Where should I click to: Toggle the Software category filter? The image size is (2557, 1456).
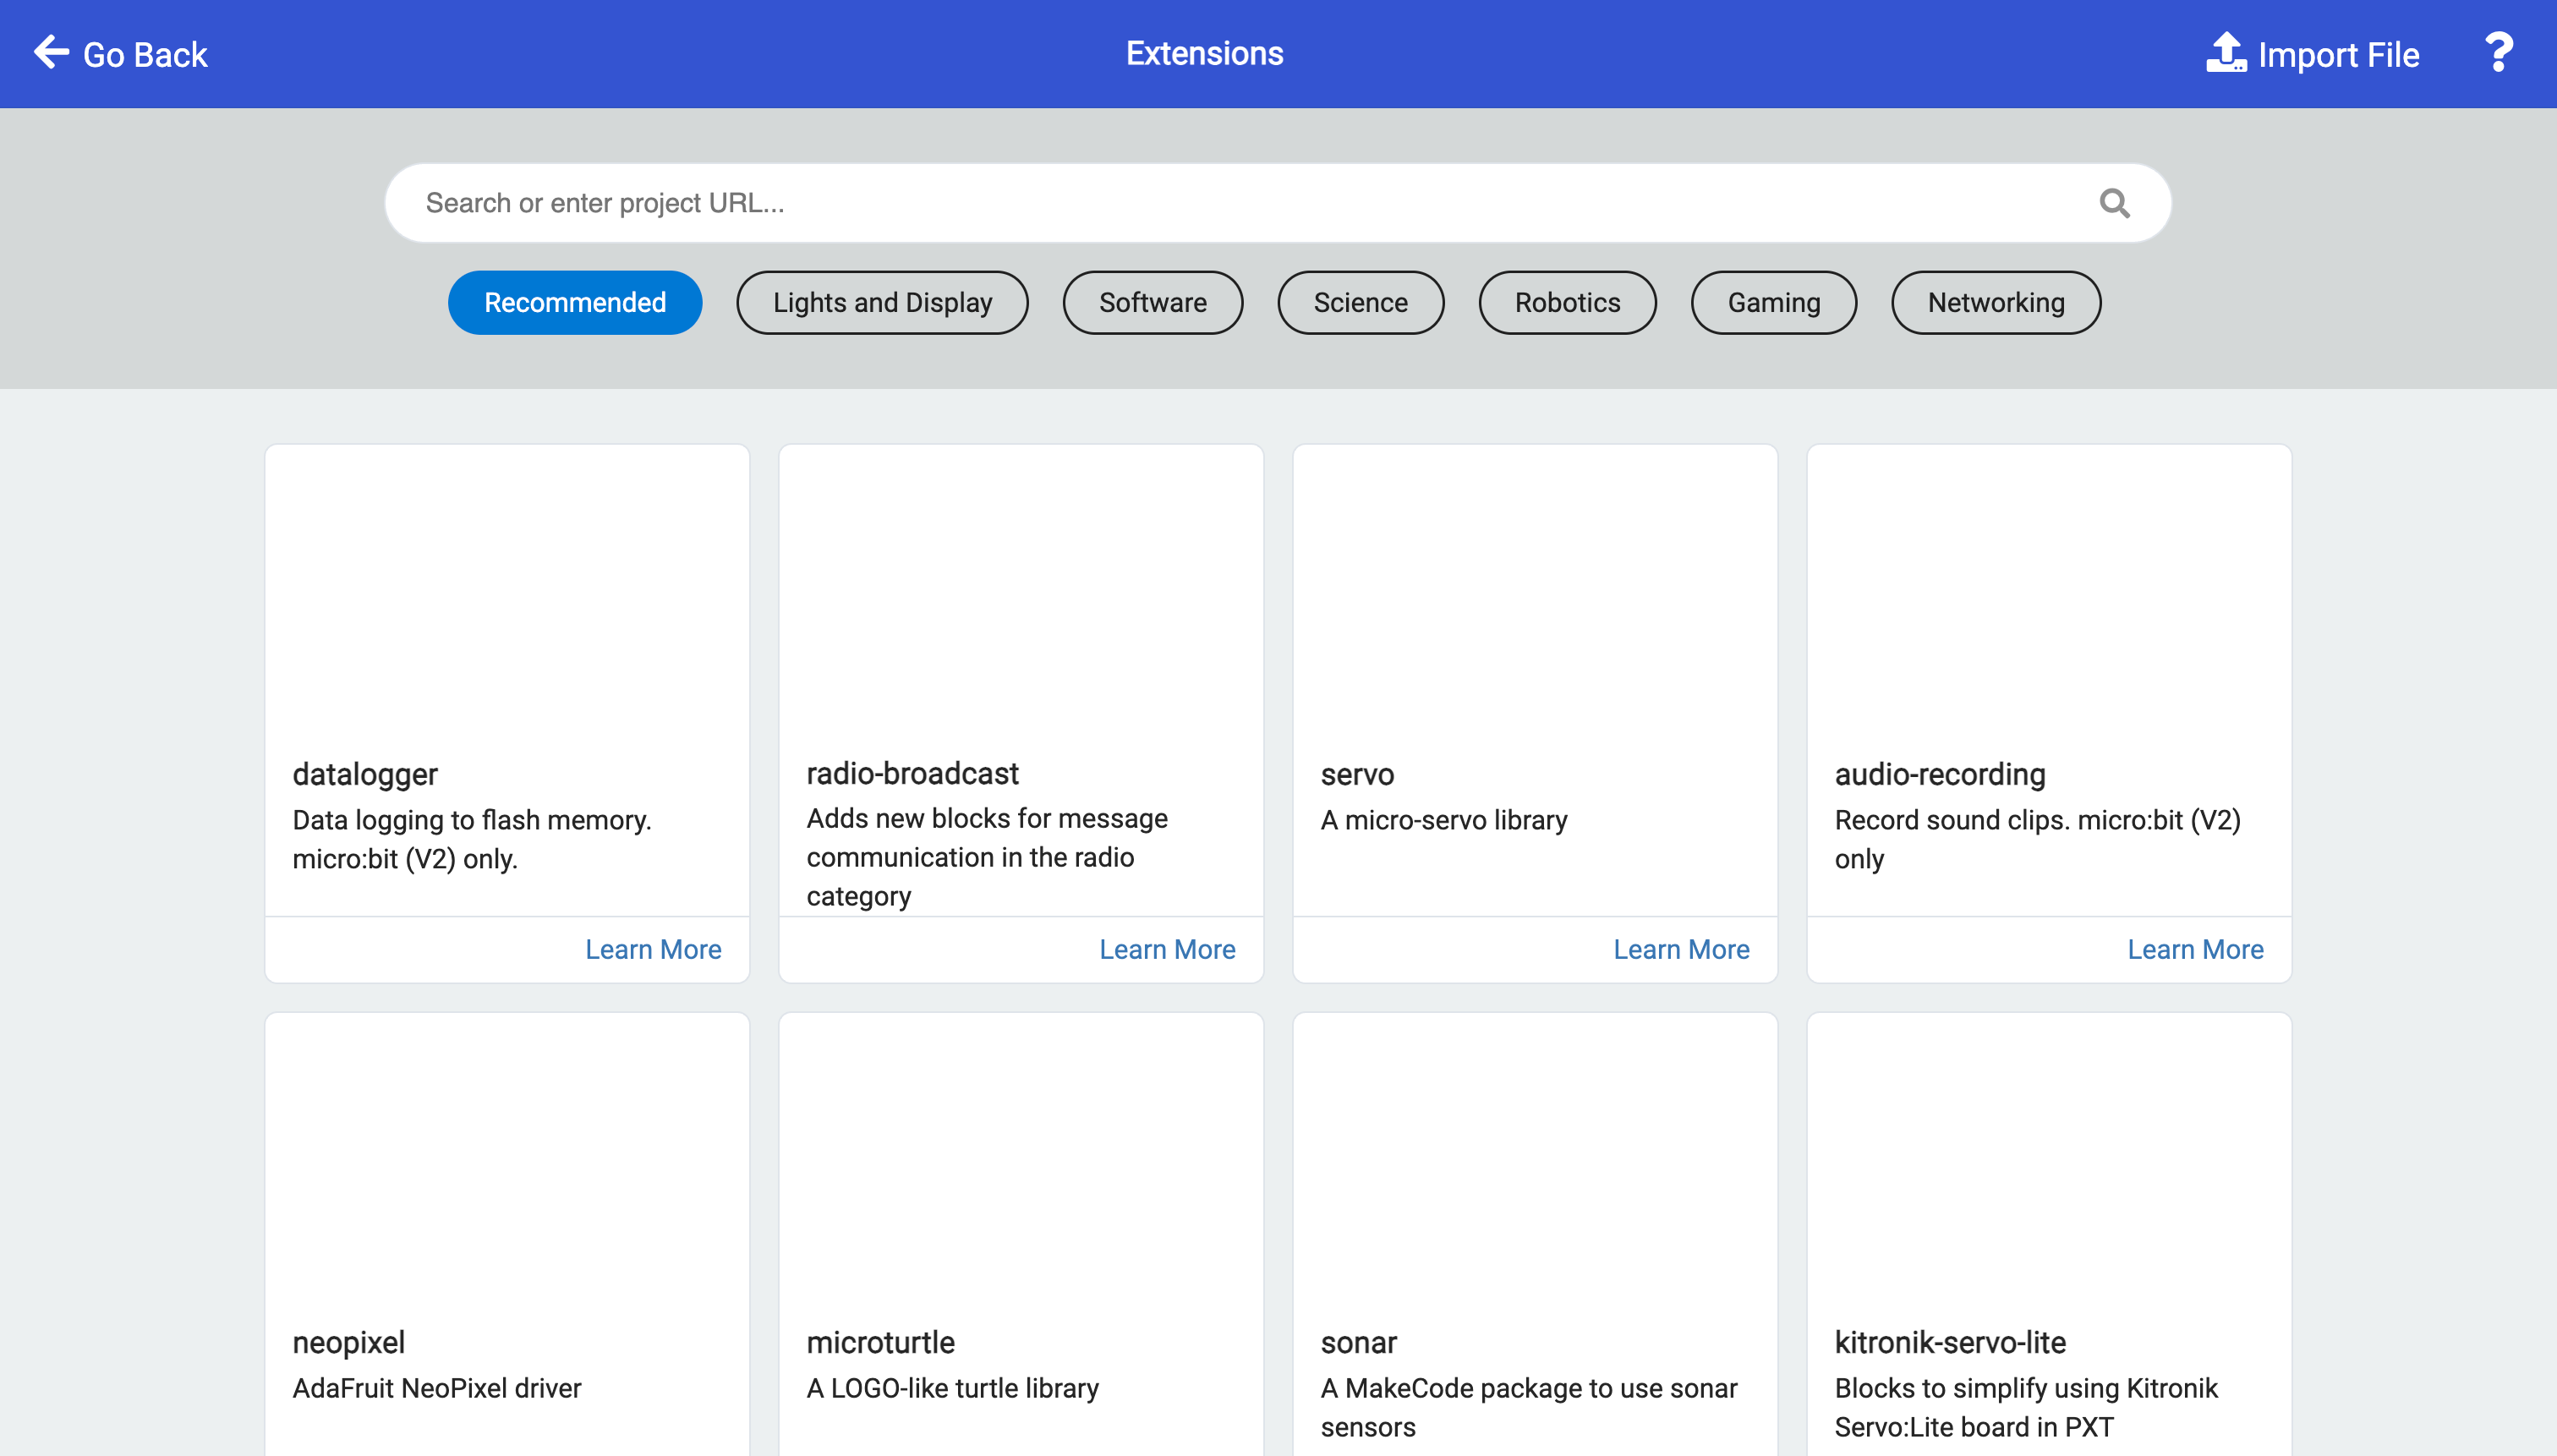point(1152,302)
